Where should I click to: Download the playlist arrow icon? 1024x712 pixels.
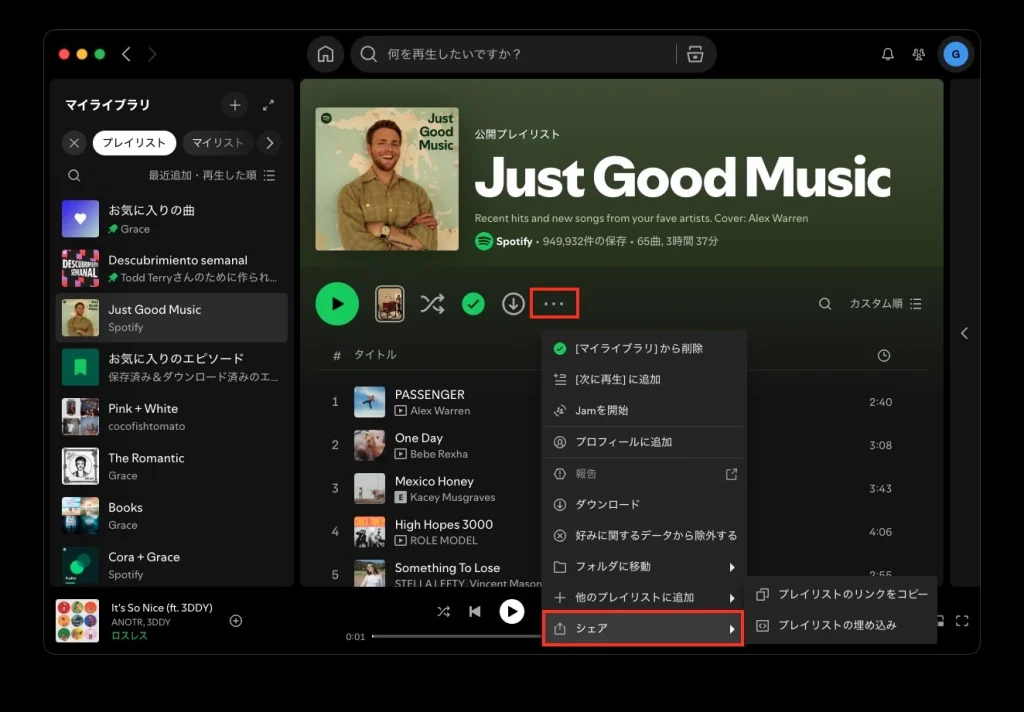(x=513, y=304)
